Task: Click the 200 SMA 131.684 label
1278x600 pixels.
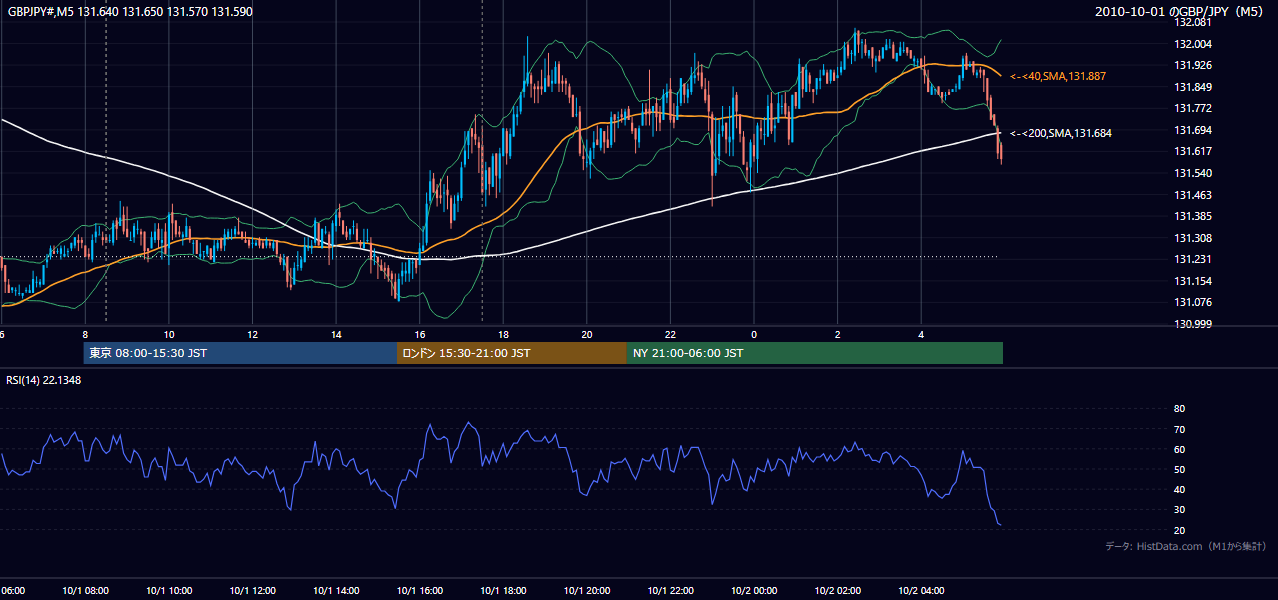Action: (1061, 133)
